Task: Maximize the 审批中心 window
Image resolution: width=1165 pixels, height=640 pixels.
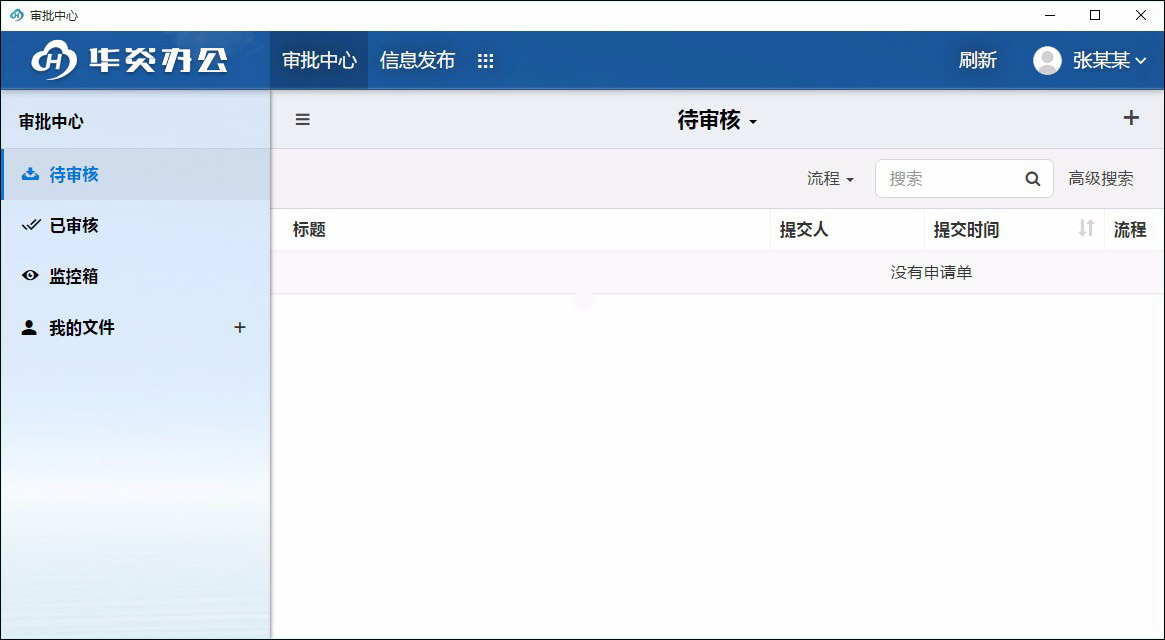Action: (1094, 15)
